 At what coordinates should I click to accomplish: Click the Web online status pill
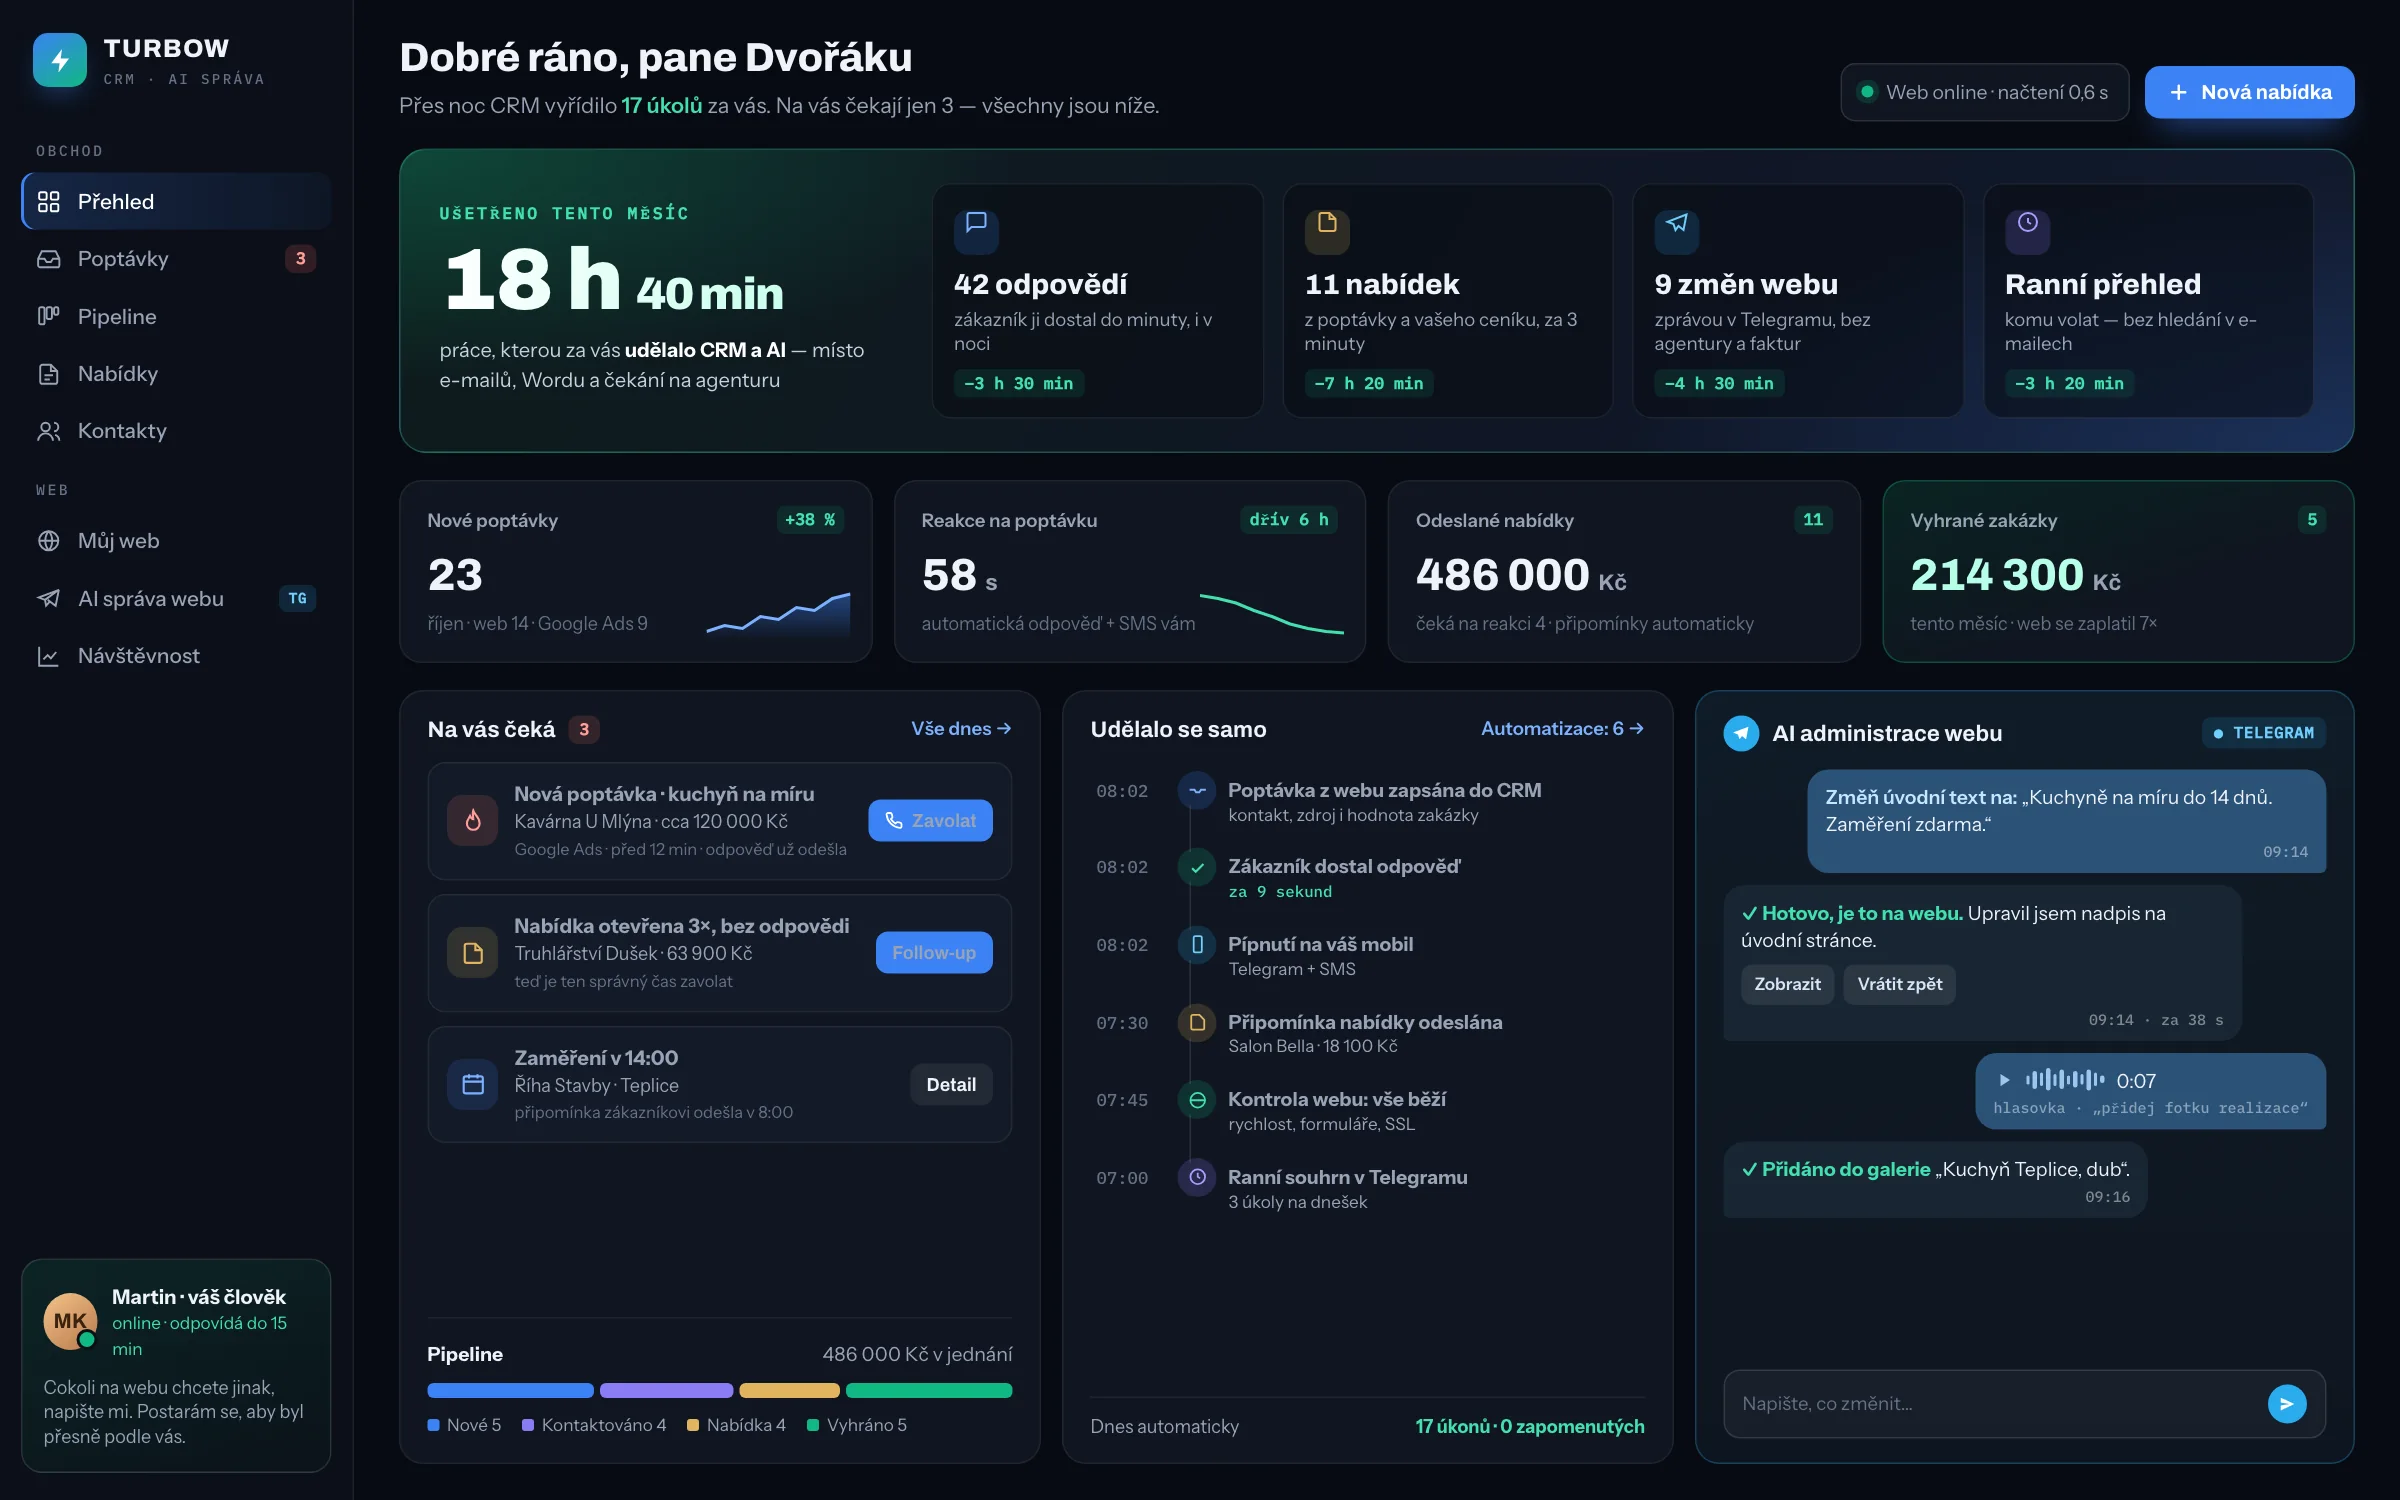1984,92
